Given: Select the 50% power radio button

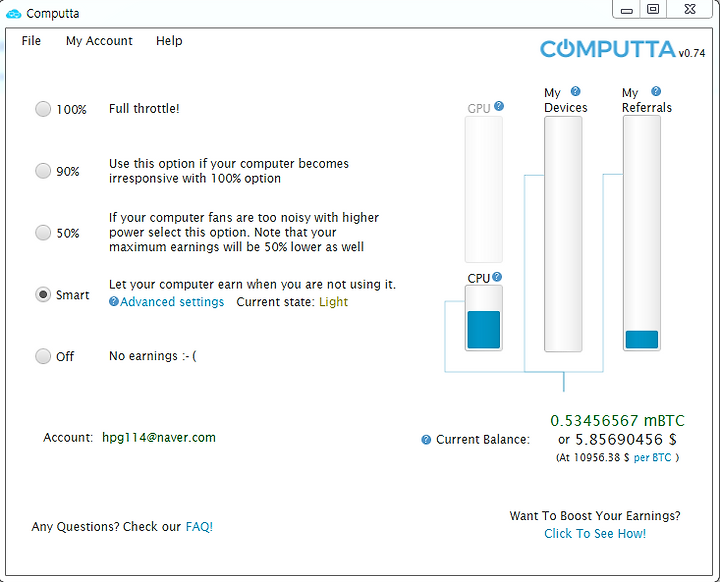Looking at the screenshot, I should pyautogui.click(x=43, y=232).
